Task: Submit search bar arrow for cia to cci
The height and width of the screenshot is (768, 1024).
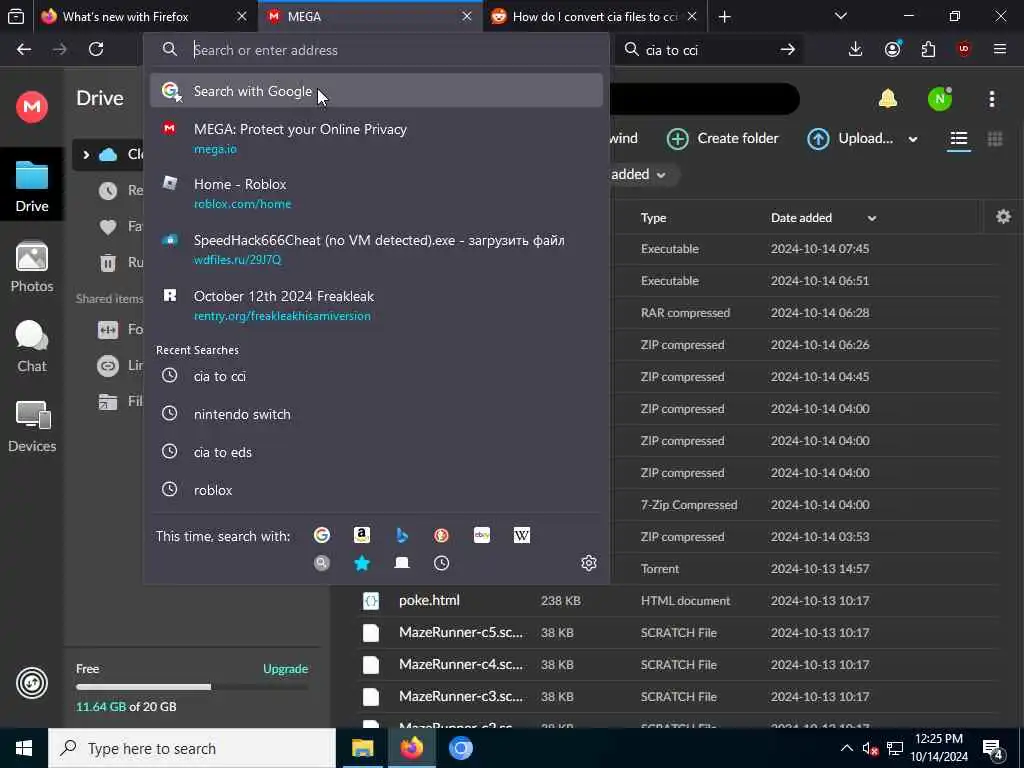Action: pos(788,49)
